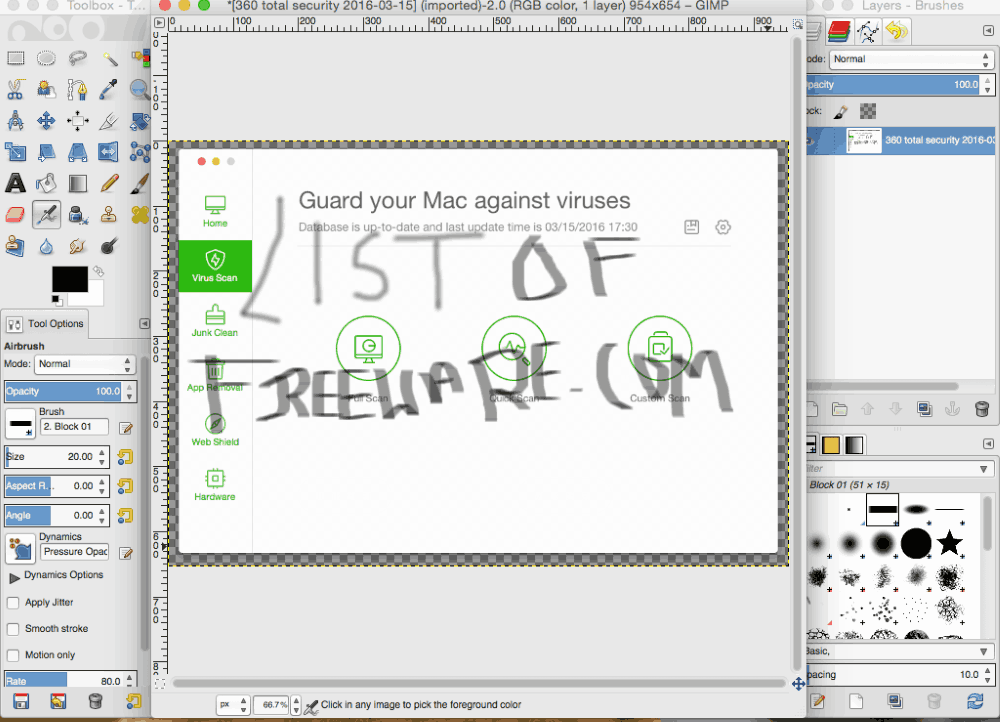Screen dimensions: 1000x722
Task: Select the Shear tool
Action: coord(46,152)
